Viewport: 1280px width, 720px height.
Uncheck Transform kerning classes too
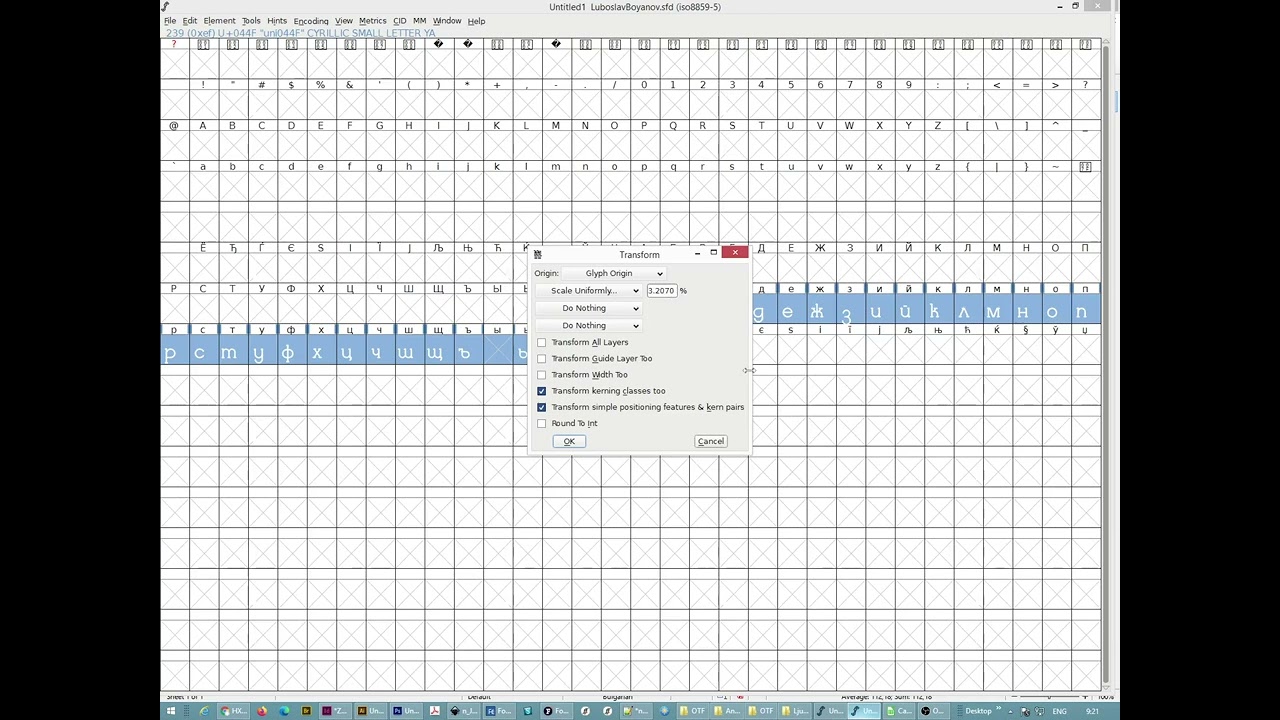click(542, 391)
